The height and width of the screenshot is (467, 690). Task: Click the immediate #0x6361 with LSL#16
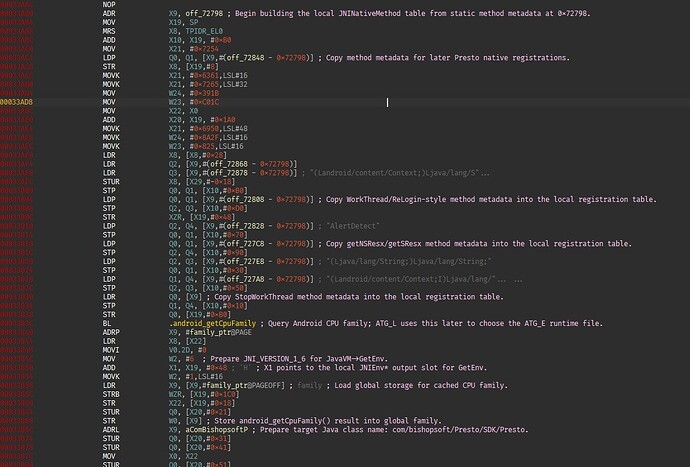[x=206, y=75]
